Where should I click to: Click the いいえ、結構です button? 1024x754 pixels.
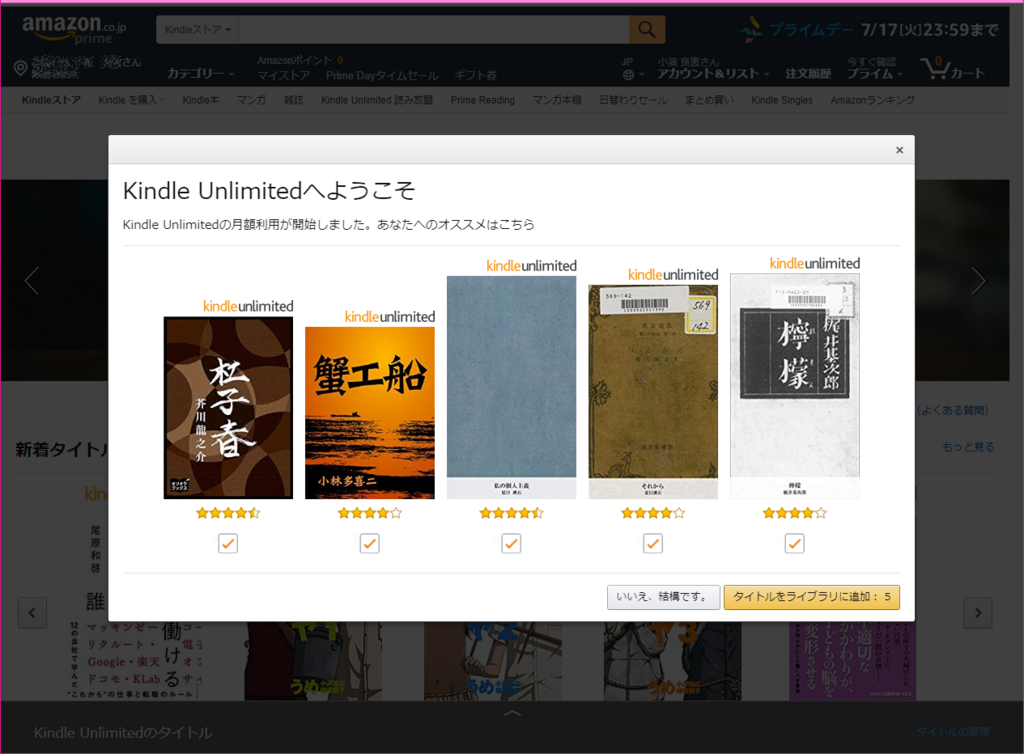(x=664, y=597)
